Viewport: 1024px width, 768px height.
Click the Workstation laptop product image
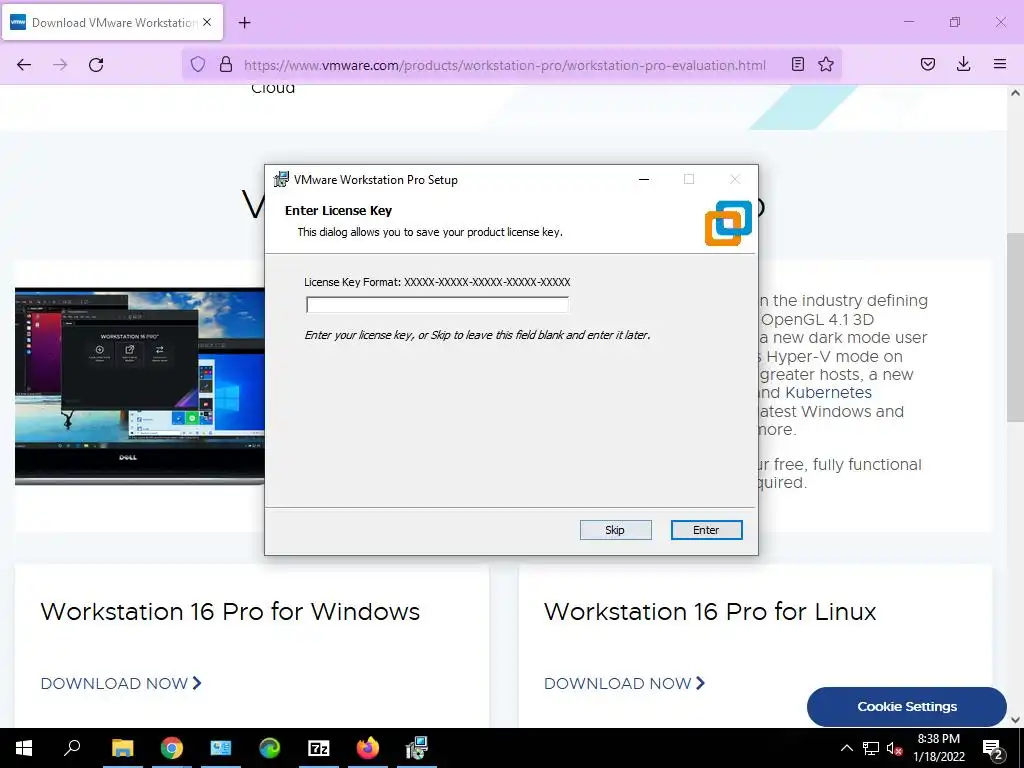[x=140, y=386]
